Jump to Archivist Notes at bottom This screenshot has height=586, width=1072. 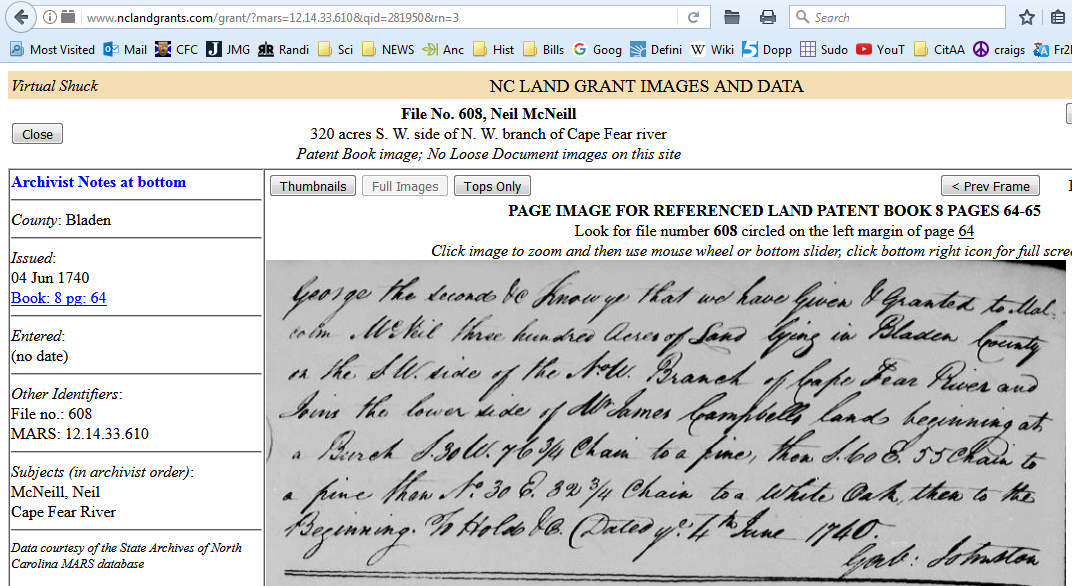click(x=98, y=182)
